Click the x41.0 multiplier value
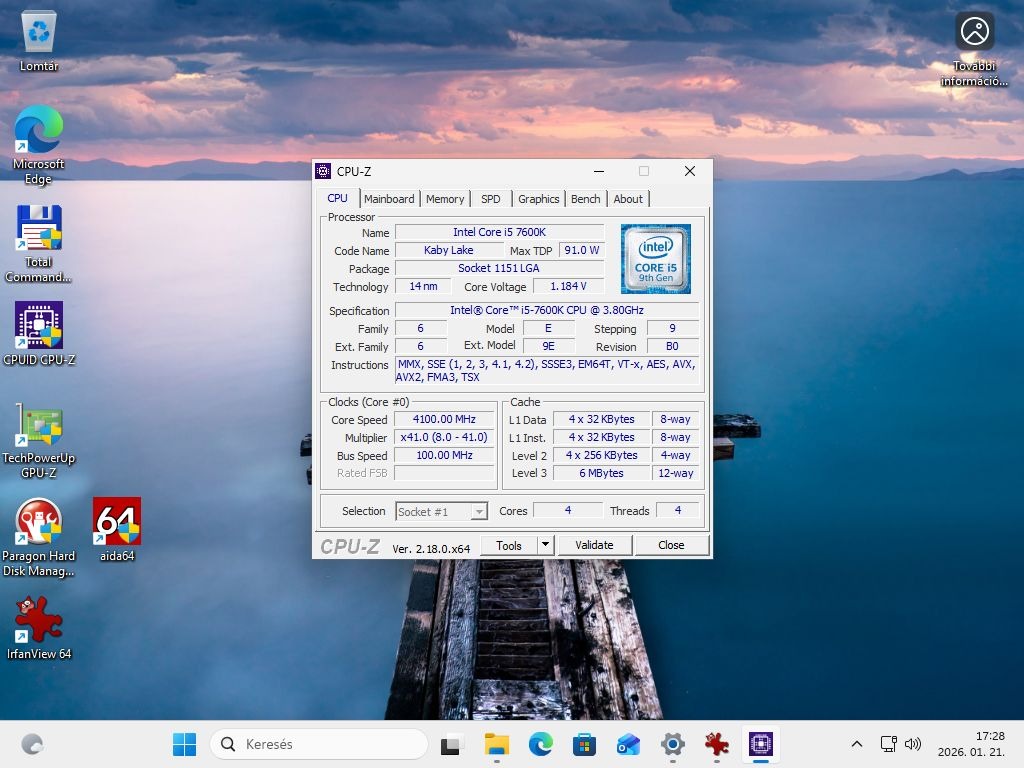 pyautogui.click(x=444, y=438)
